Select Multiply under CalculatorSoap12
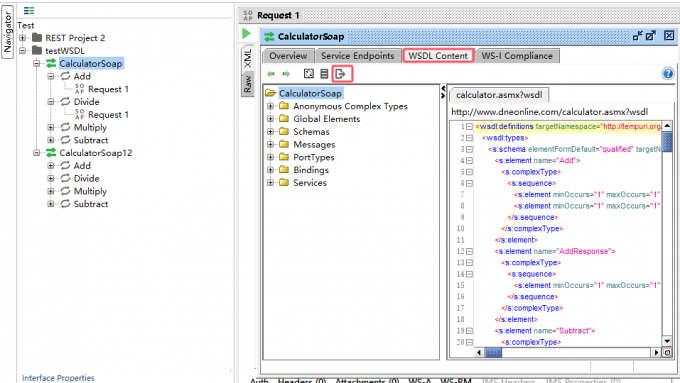The width and height of the screenshot is (680, 383). (90, 191)
